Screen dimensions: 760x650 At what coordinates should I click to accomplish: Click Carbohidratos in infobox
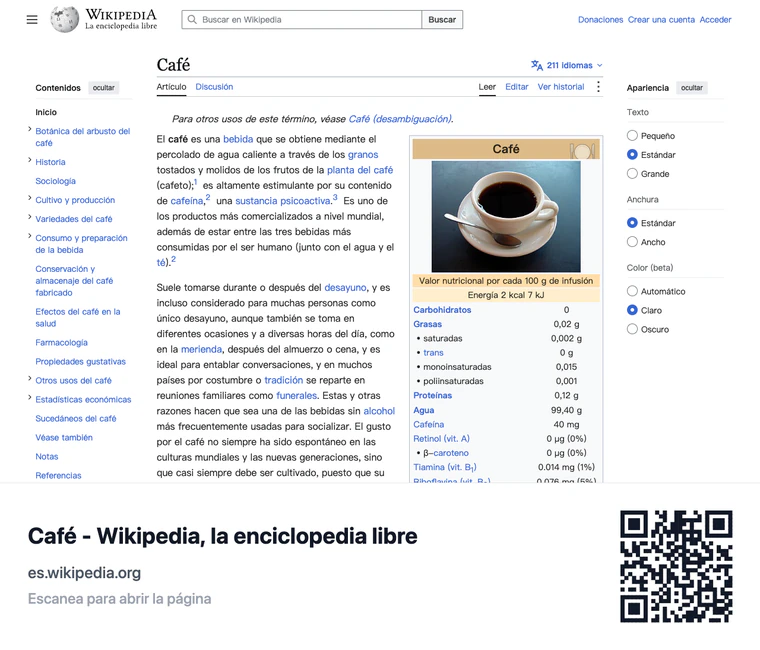442,310
